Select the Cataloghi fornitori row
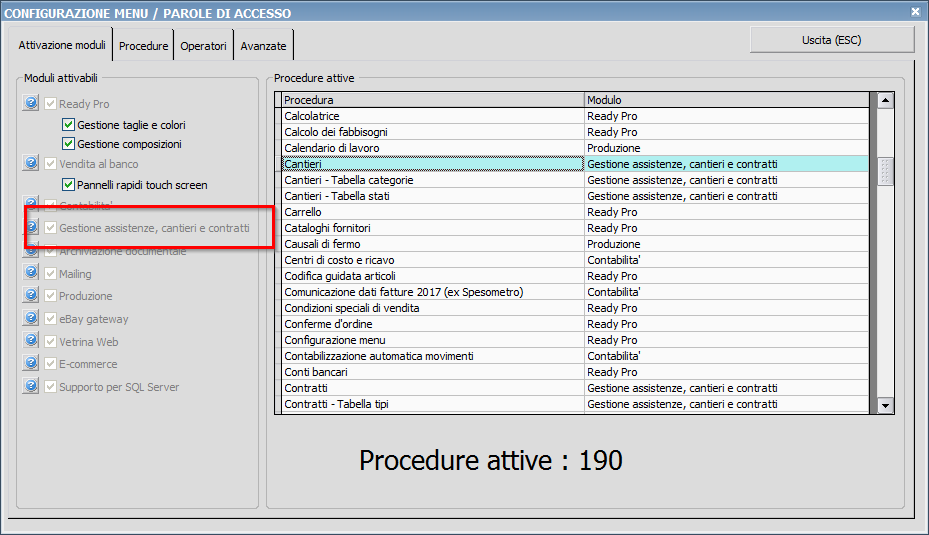The height and width of the screenshot is (535, 929). click(x=575, y=228)
